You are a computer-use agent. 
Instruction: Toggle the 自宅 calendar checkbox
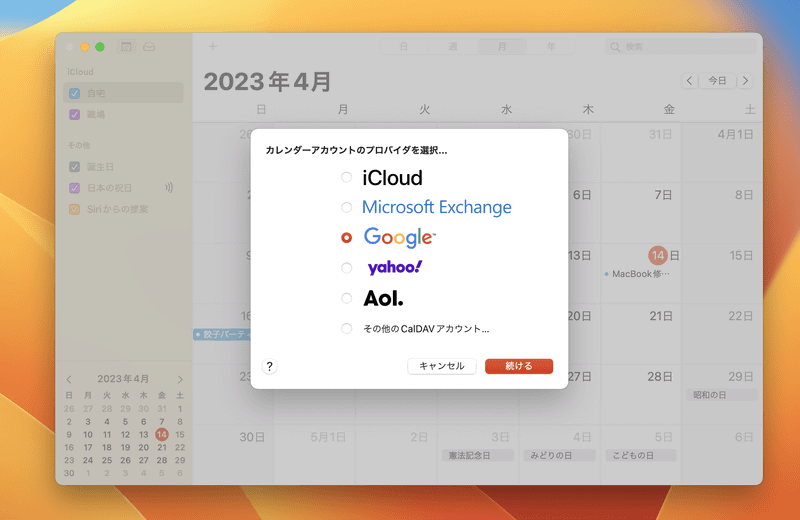[74, 93]
